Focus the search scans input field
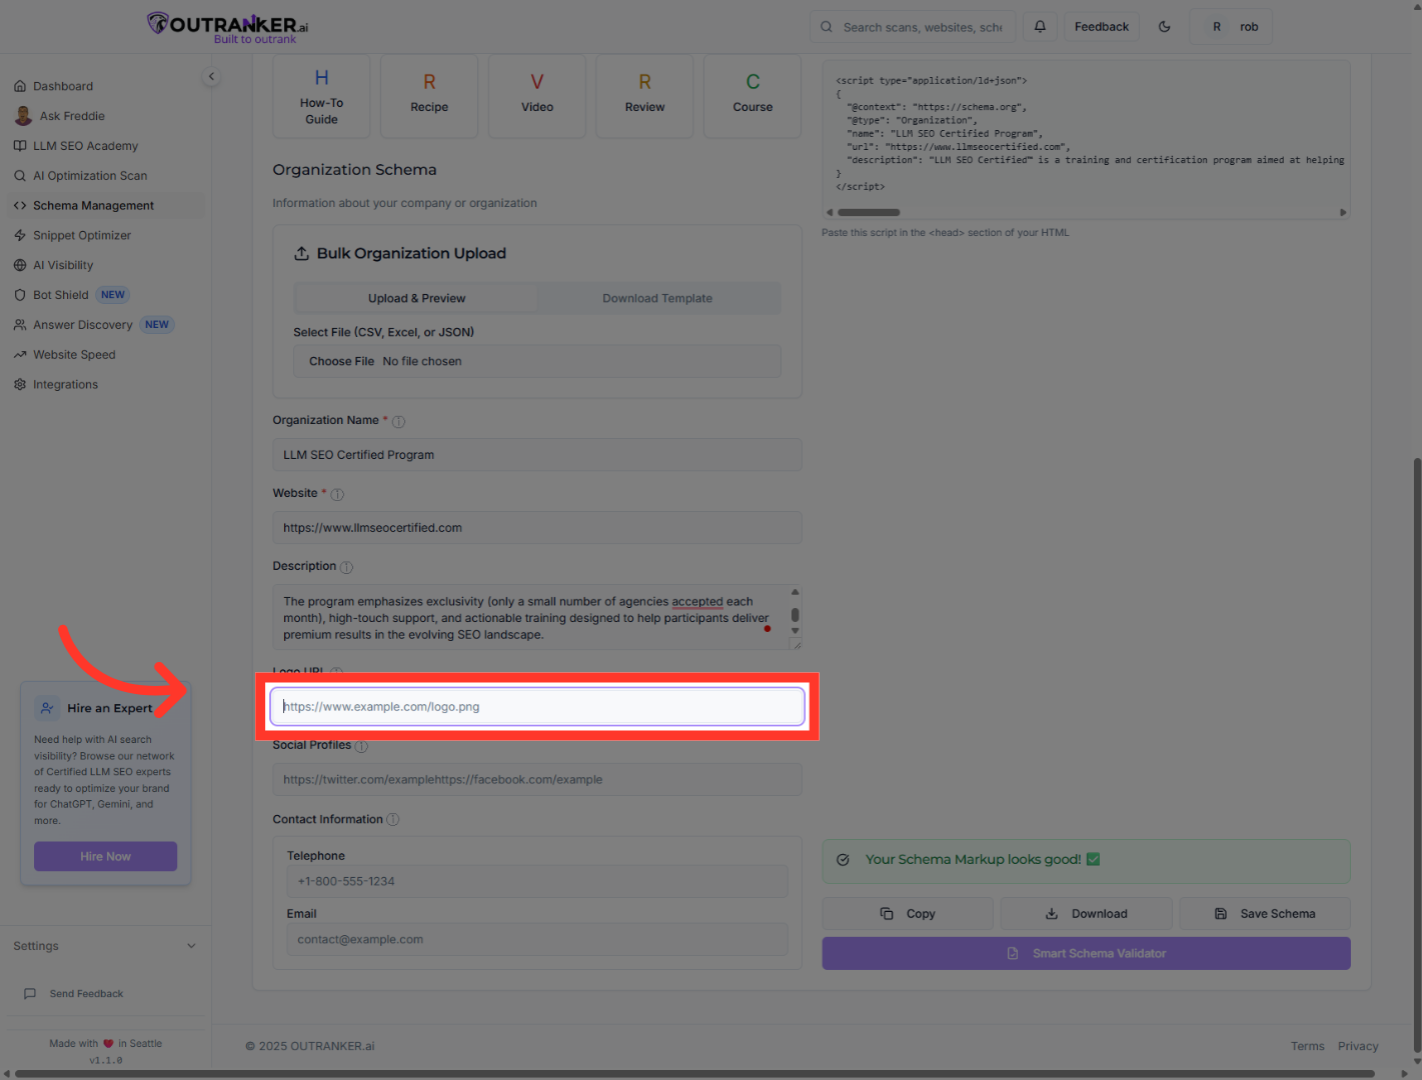 tap(913, 27)
